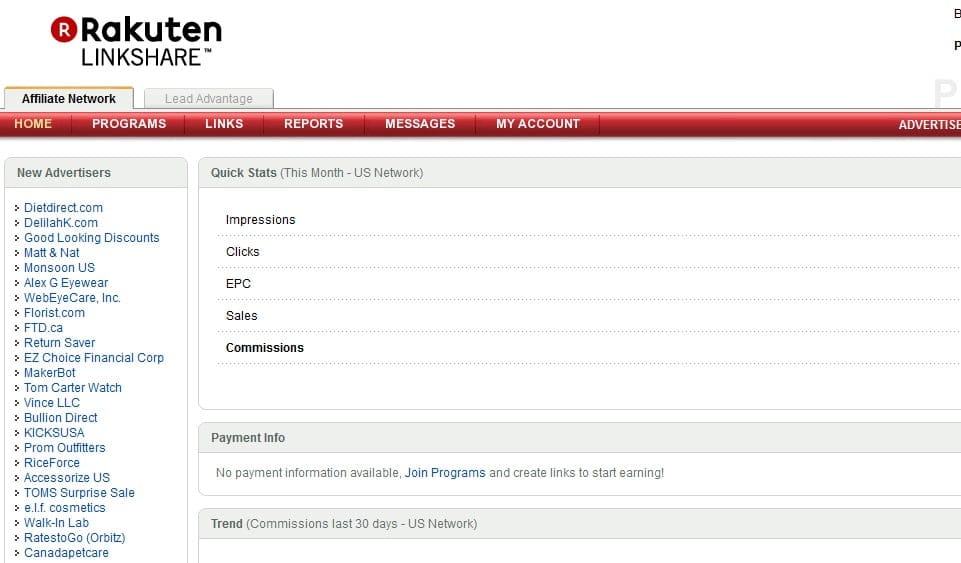Open the Canadapetcare advertiser link
Image resolution: width=961 pixels, height=563 pixels.
click(x=66, y=553)
